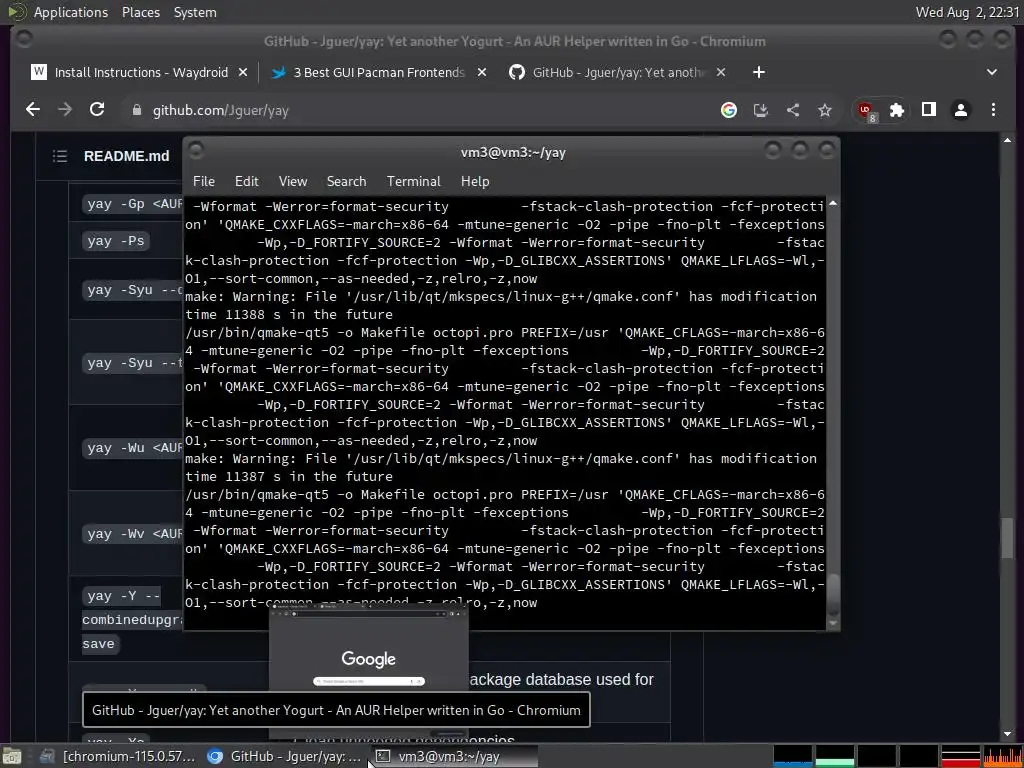Open the Applications menu in top panel
Viewport: 1024px width, 768px height.
71,12
